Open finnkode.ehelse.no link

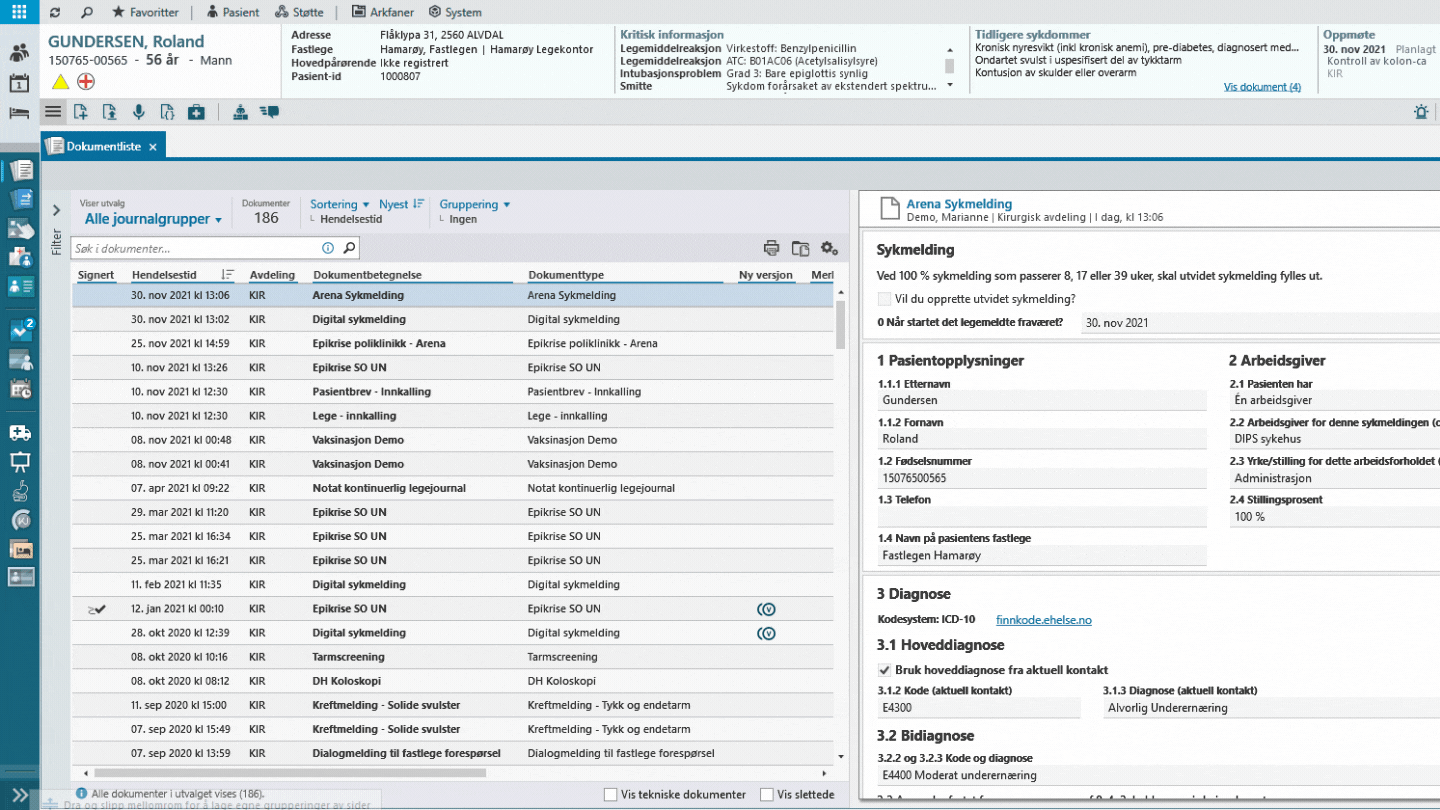click(x=1042, y=620)
